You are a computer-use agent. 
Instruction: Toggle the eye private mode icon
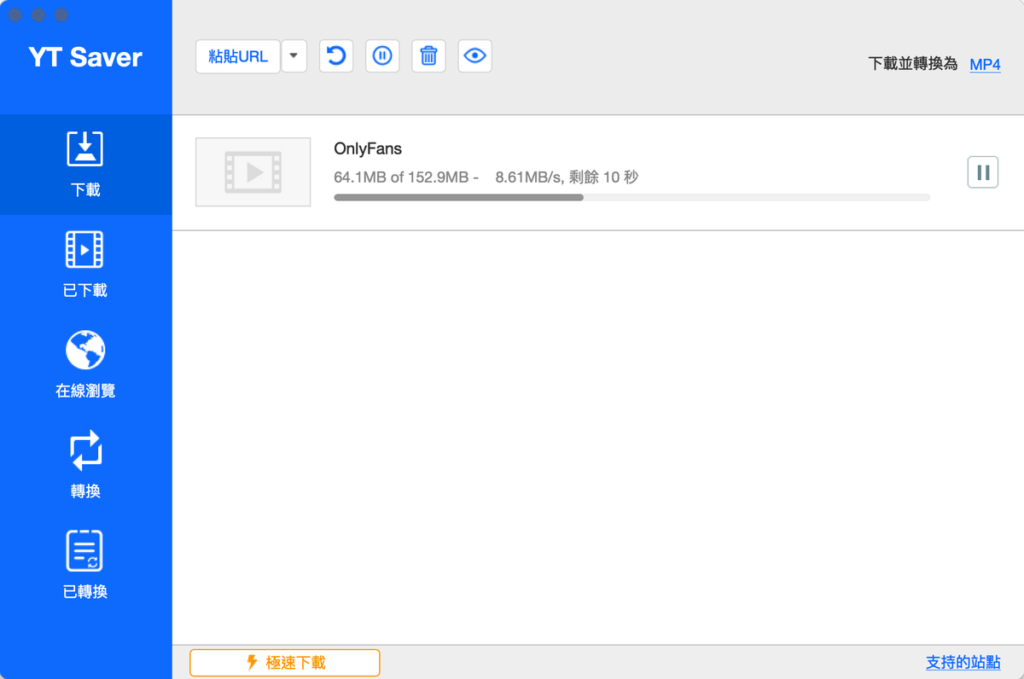tap(475, 56)
